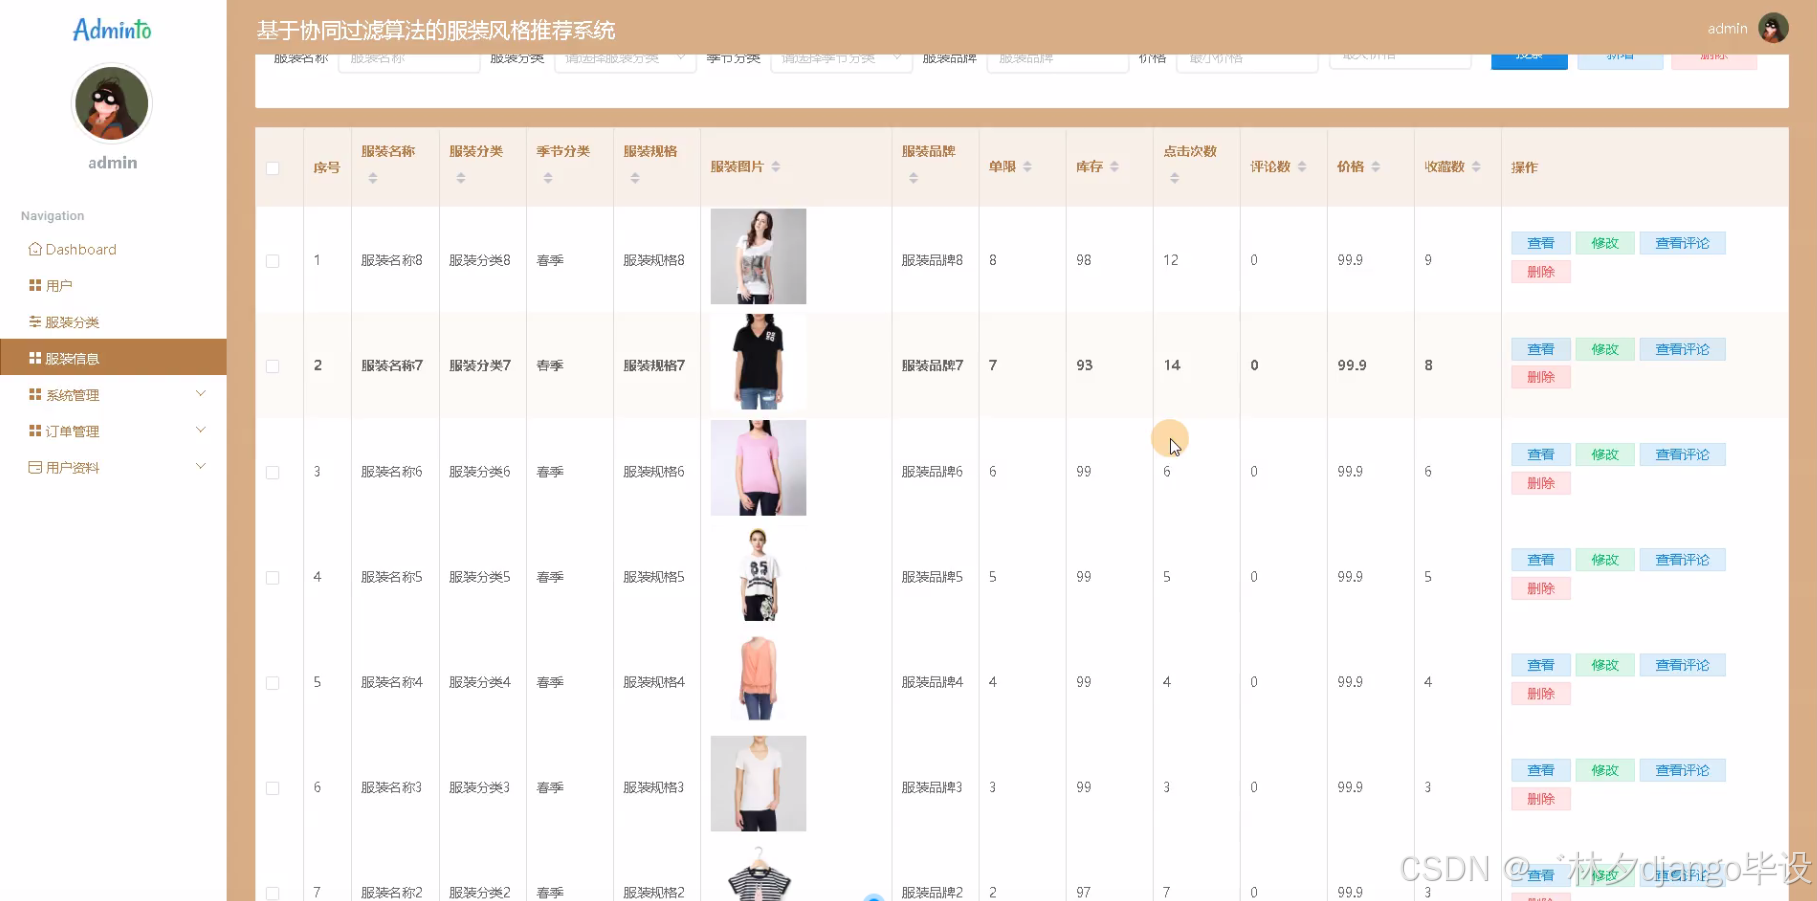This screenshot has width=1817, height=901.
Task: Open orange top image of 服装名称4
Action: [758, 678]
